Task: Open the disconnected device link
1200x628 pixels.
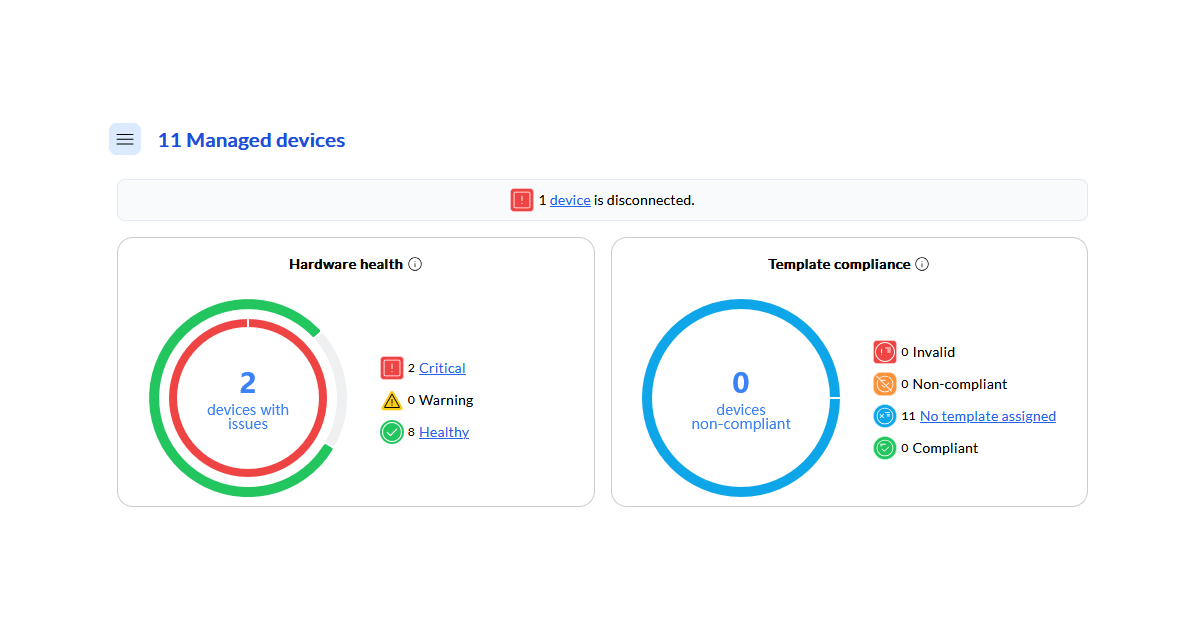Action: [570, 200]
